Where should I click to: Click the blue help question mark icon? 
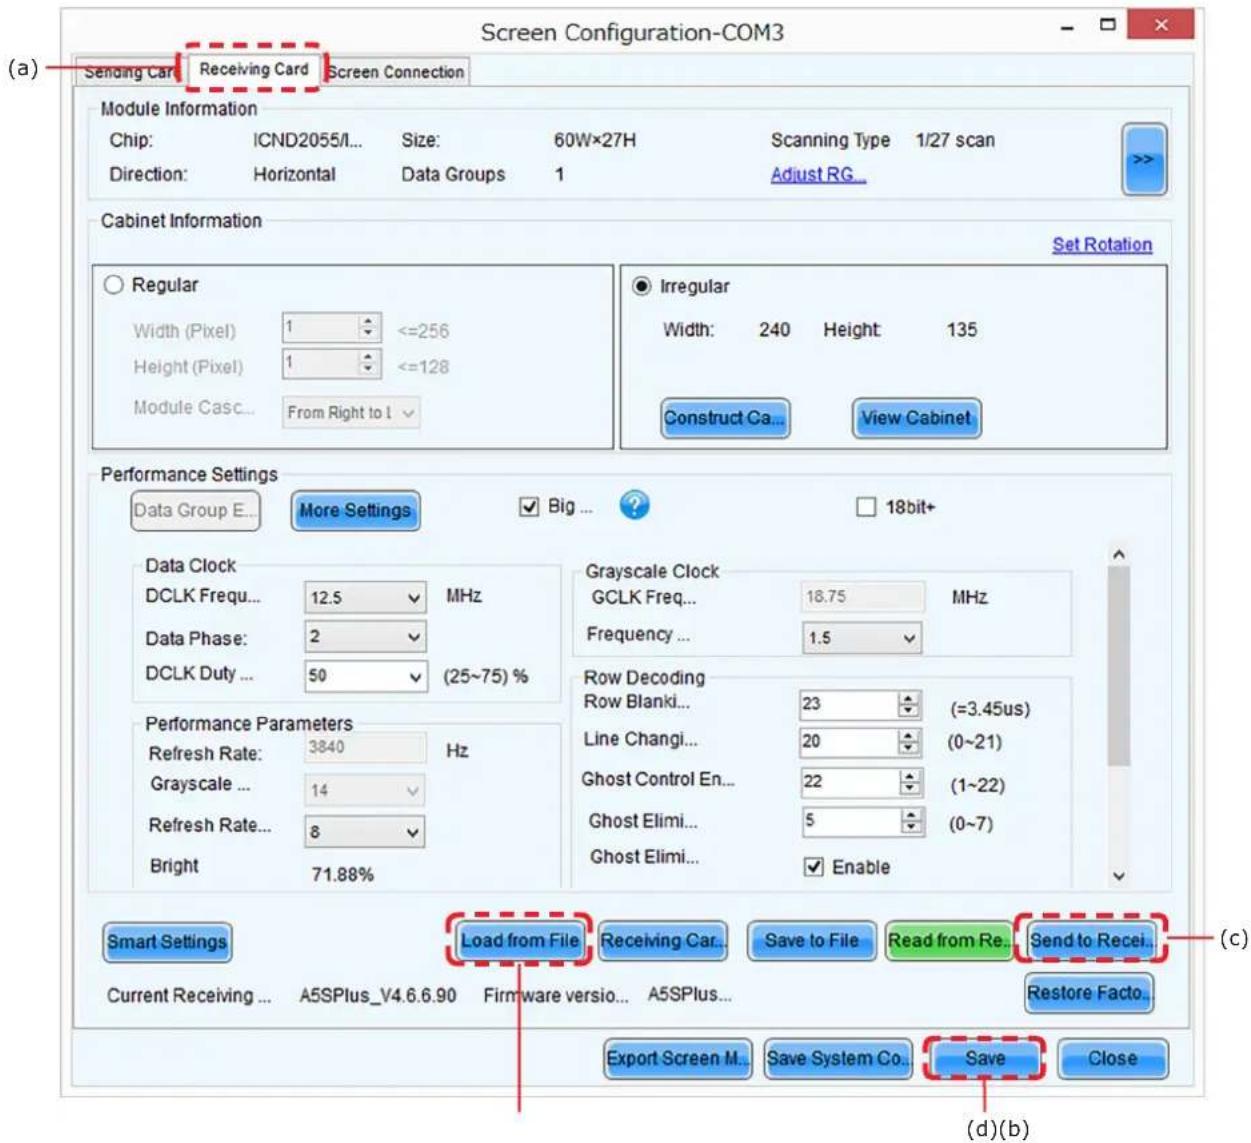(634, 505)
